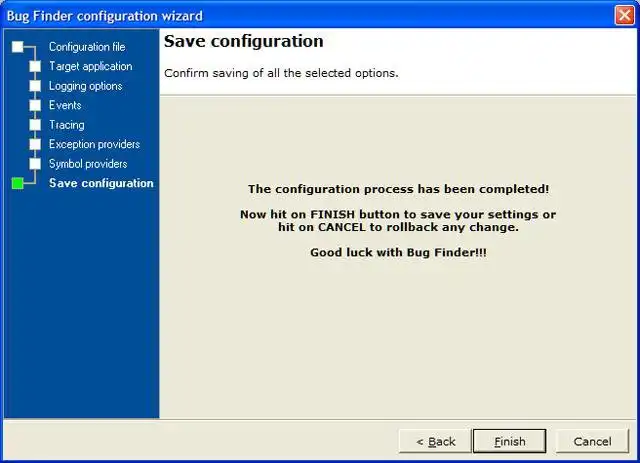The width and height of the screenshot is (640, 463).
Task: Switch to the Symbol providers step label
Action: (x=88, y=164)
